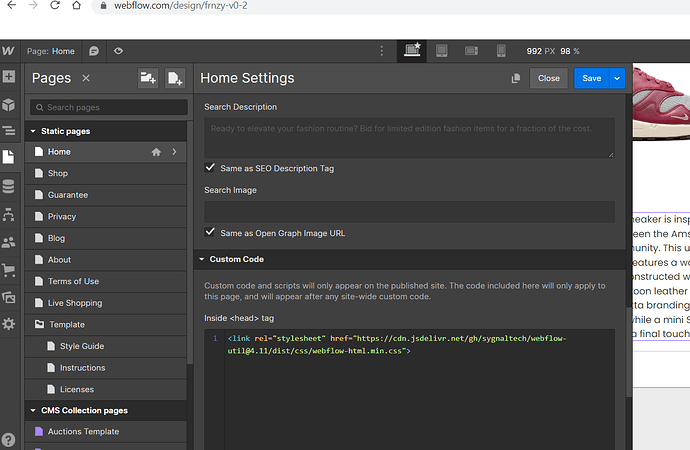
Task: Open the Navigator panel icon
Action: click(9, 130)
